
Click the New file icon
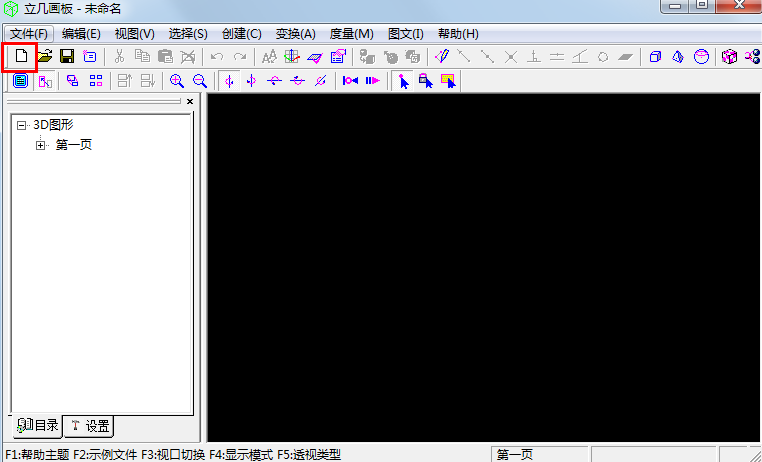click(21, 57)
